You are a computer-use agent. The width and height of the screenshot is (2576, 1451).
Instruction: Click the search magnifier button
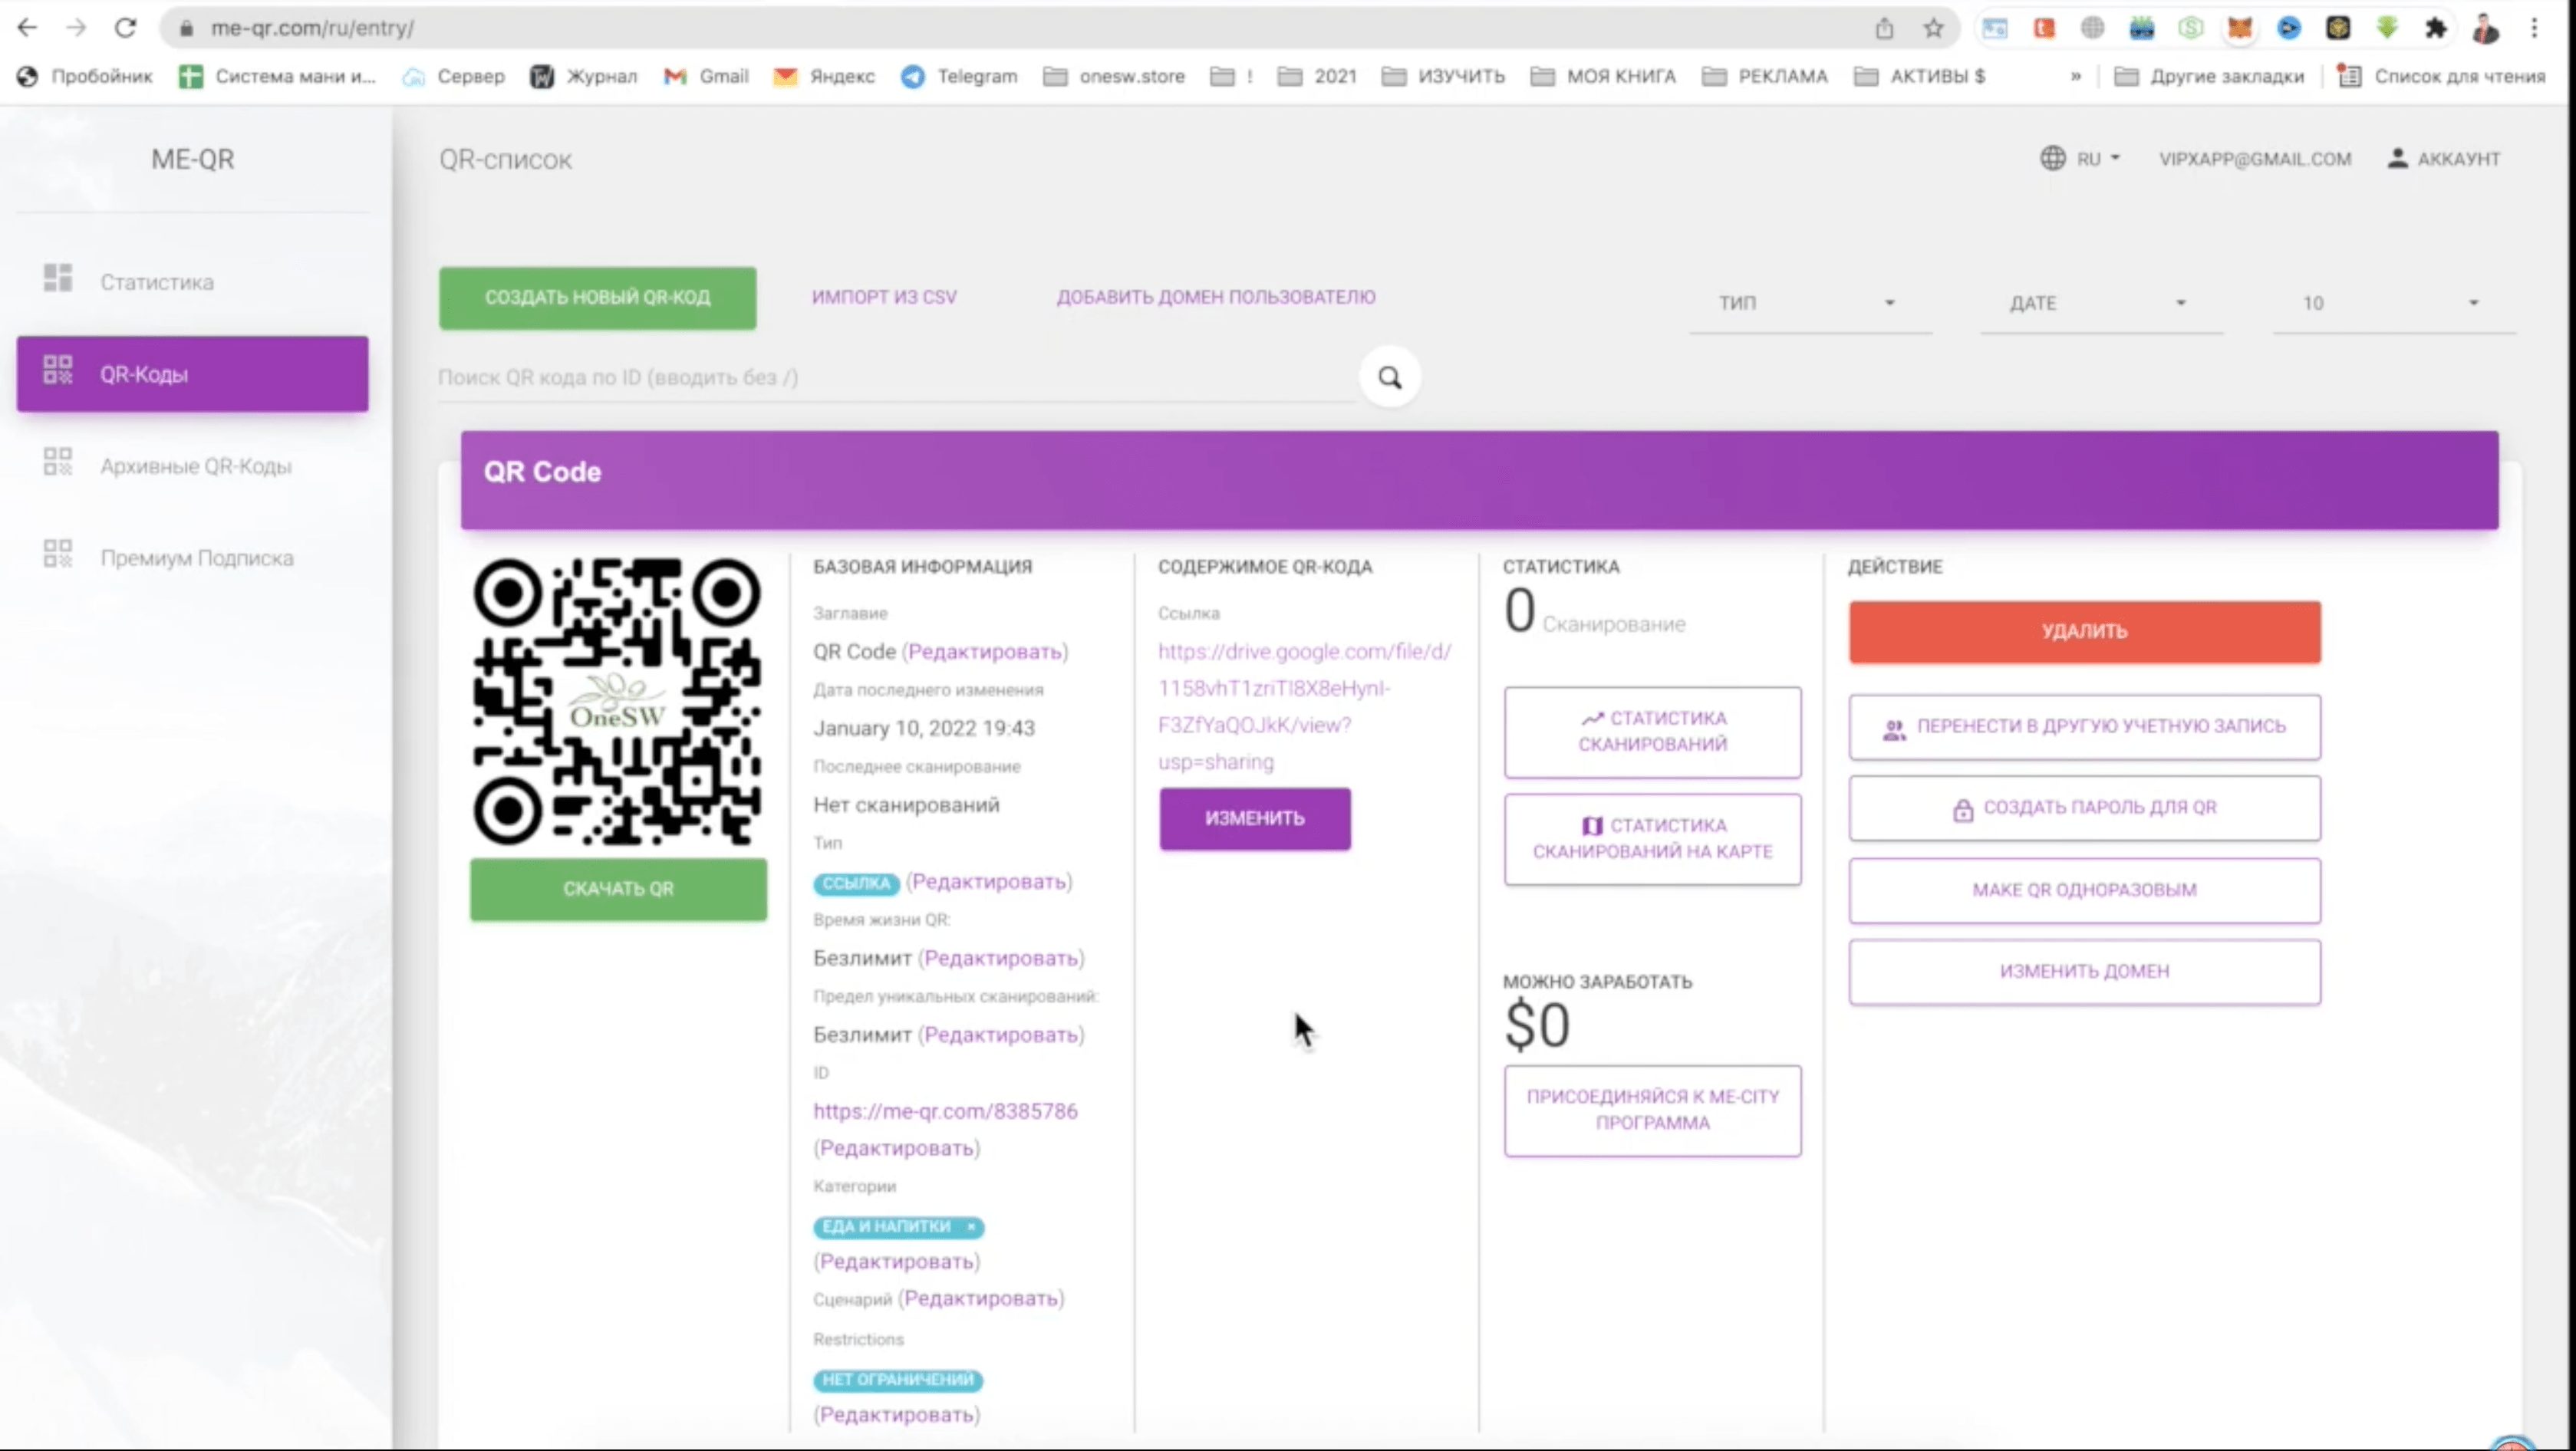(x=1390, y=377)
